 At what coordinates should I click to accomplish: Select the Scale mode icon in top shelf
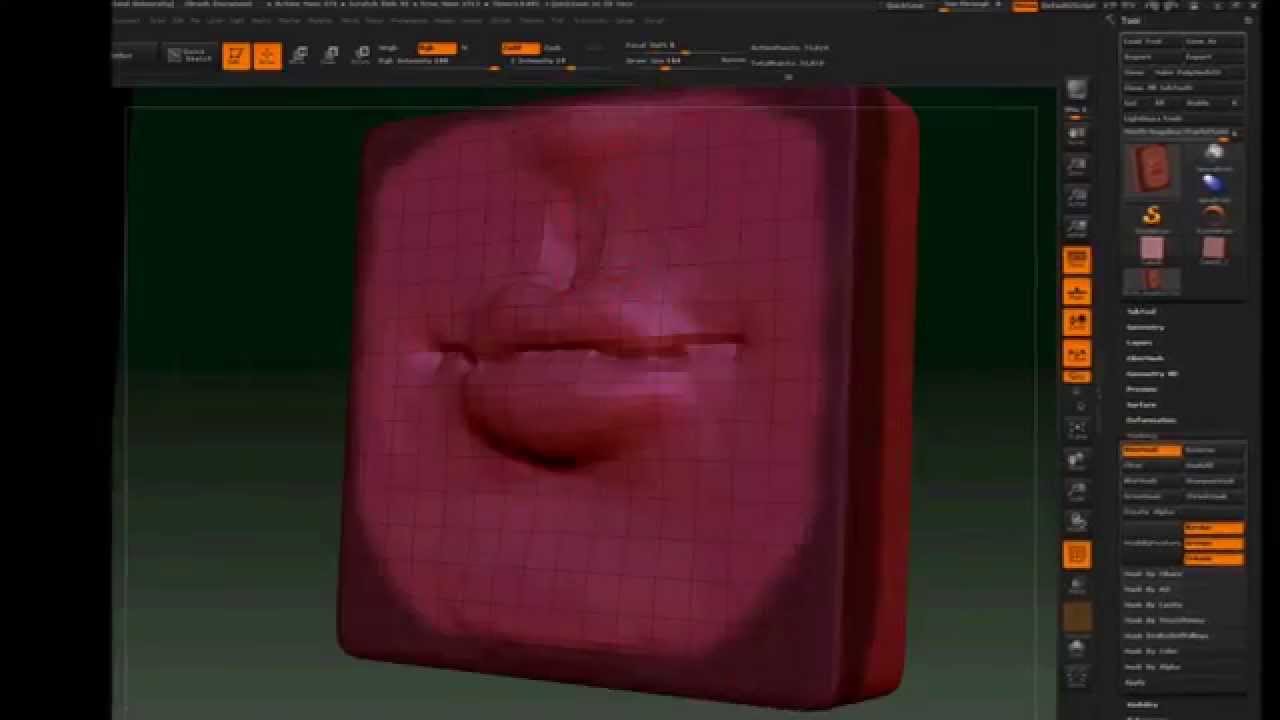[330, 56]
